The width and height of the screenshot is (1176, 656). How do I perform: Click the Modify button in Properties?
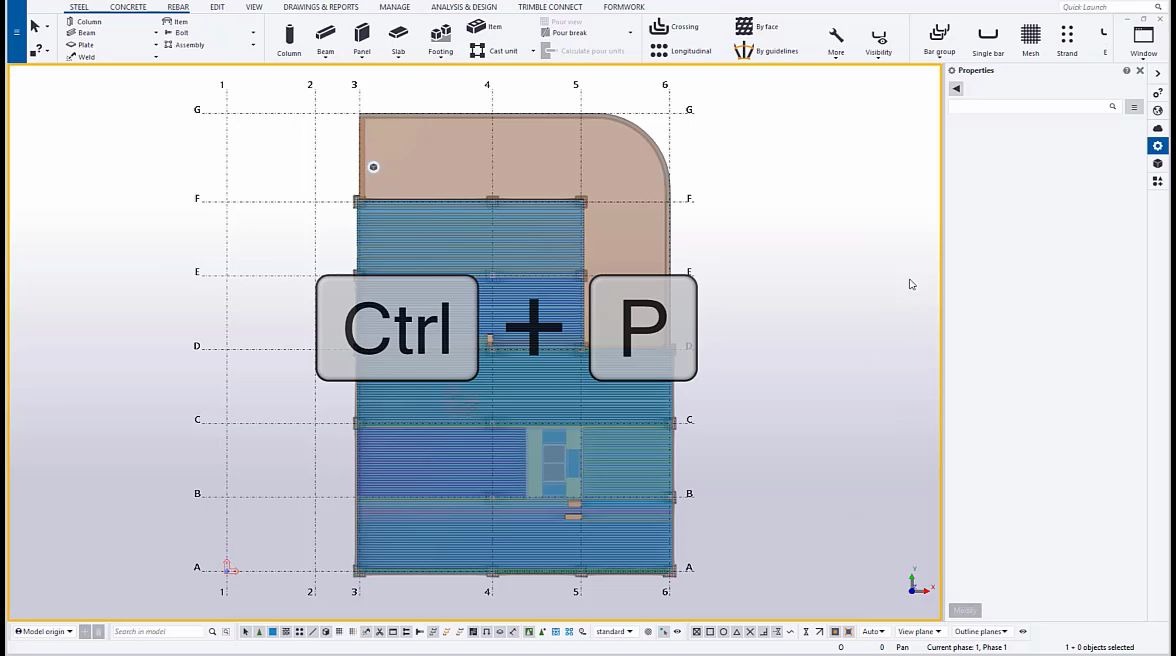[x=964, y=610]
